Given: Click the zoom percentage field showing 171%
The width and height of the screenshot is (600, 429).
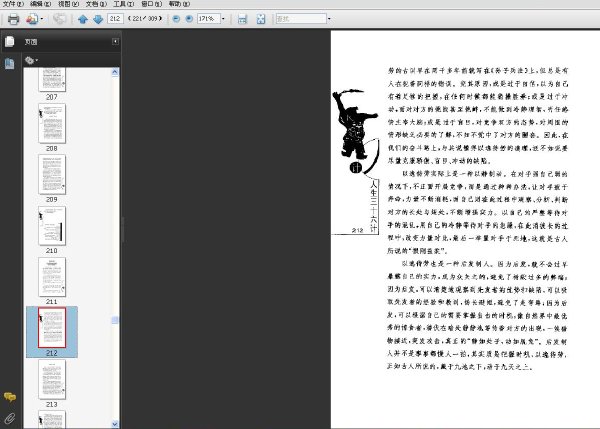Looking at the screenshot, I should 209,18.
